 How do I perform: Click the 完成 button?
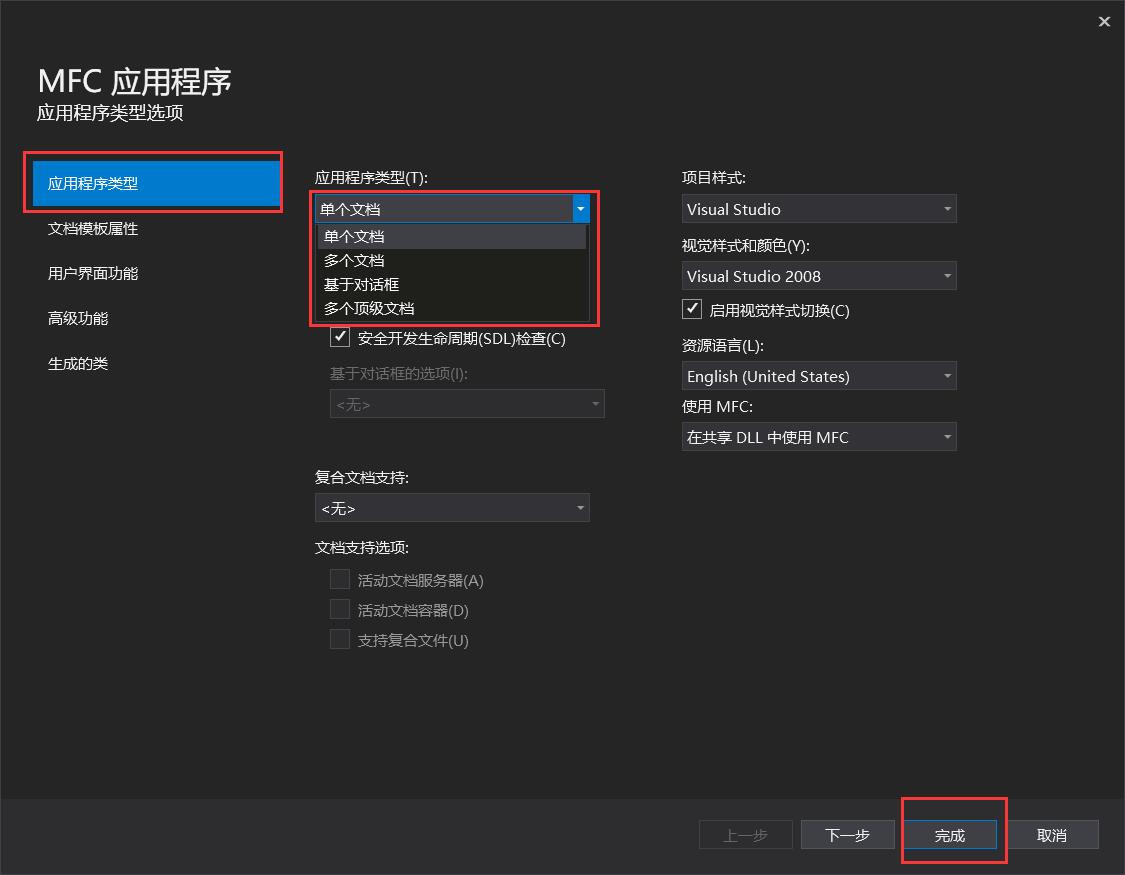951,834
